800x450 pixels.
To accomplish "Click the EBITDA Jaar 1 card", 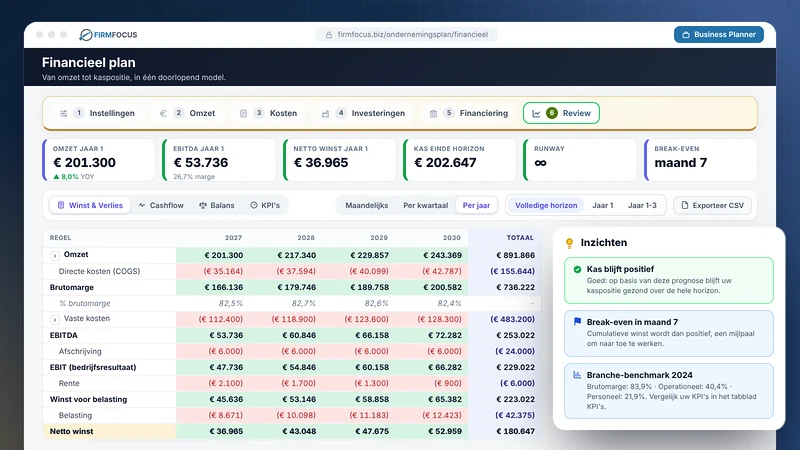I will (x=219, y=160).
